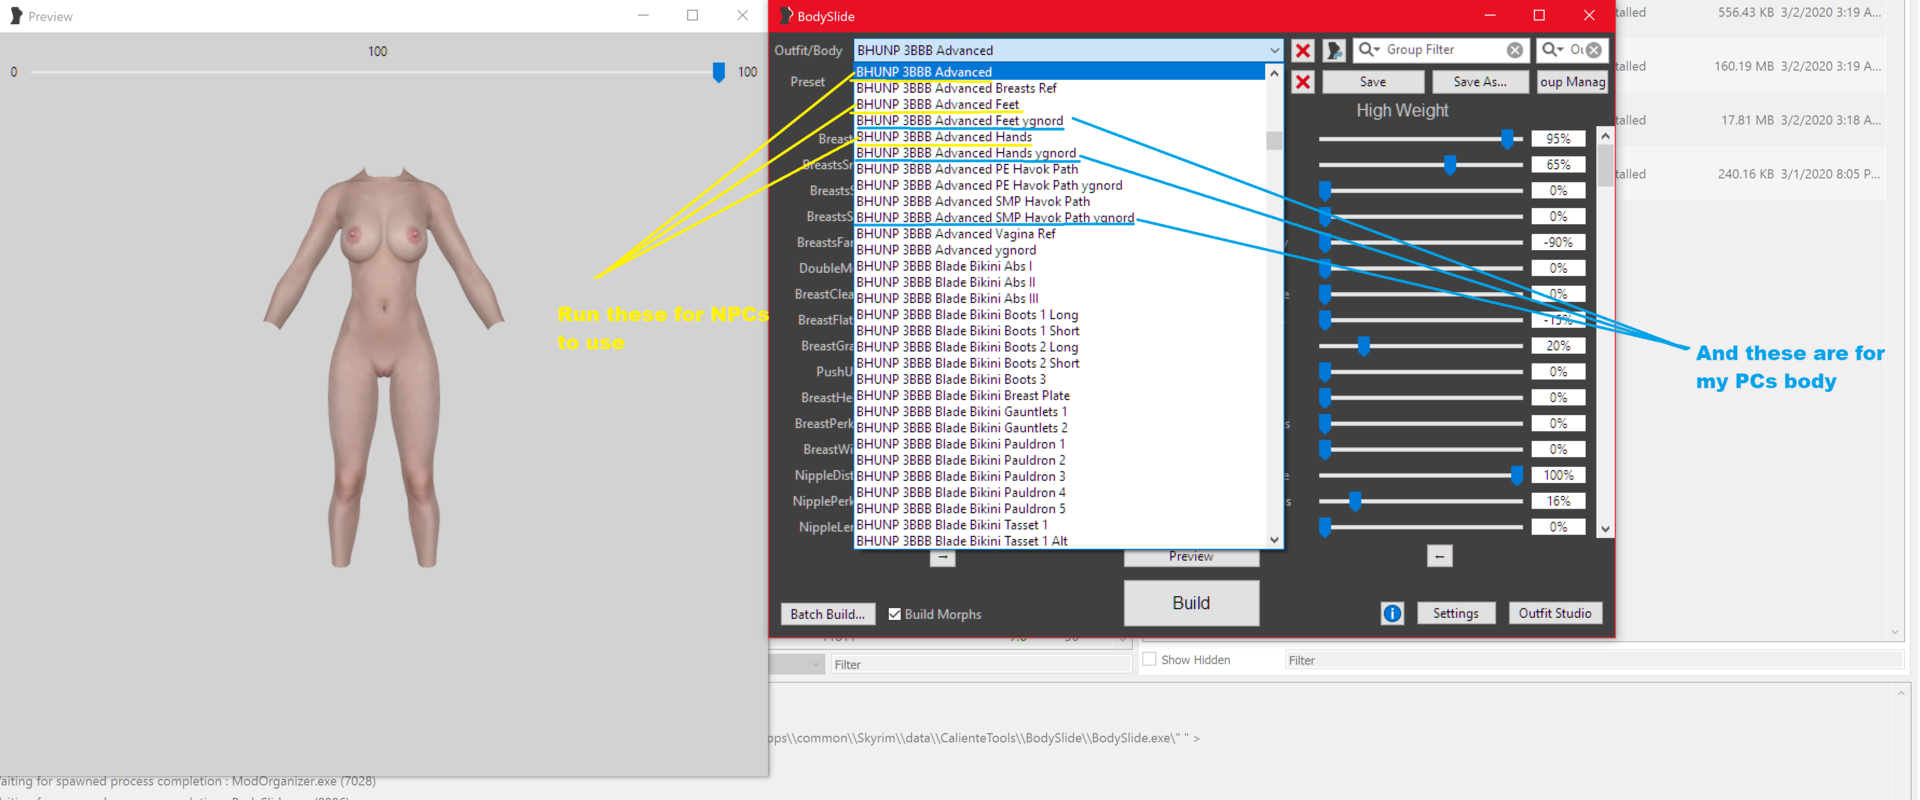Select BHUNP 3BBB Advanced from the list

[x=1060, y=72]
